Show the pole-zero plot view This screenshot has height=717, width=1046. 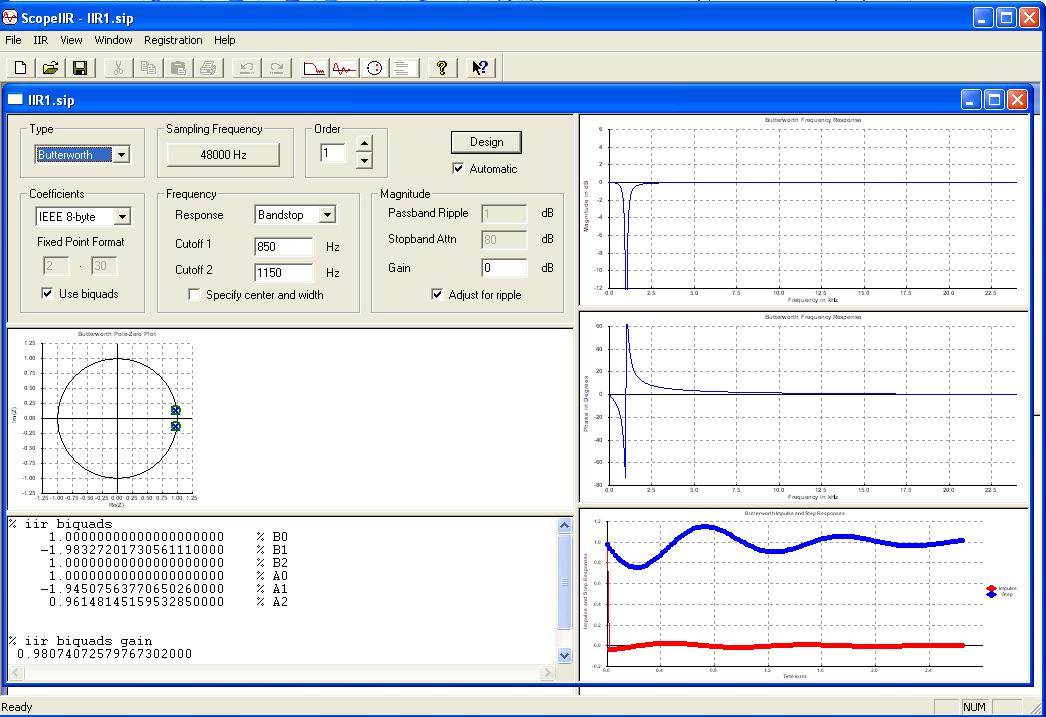click(374, 67)
